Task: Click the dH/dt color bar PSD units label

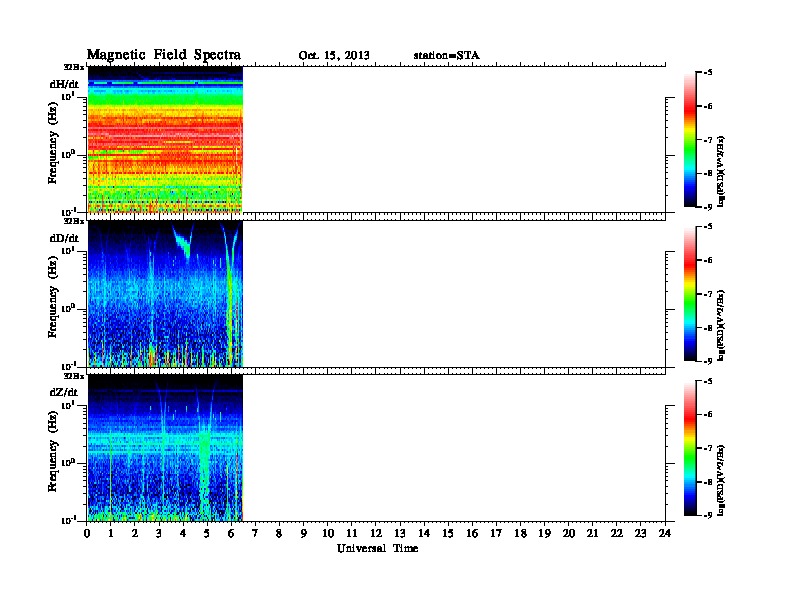Action: tap(721, 171)
